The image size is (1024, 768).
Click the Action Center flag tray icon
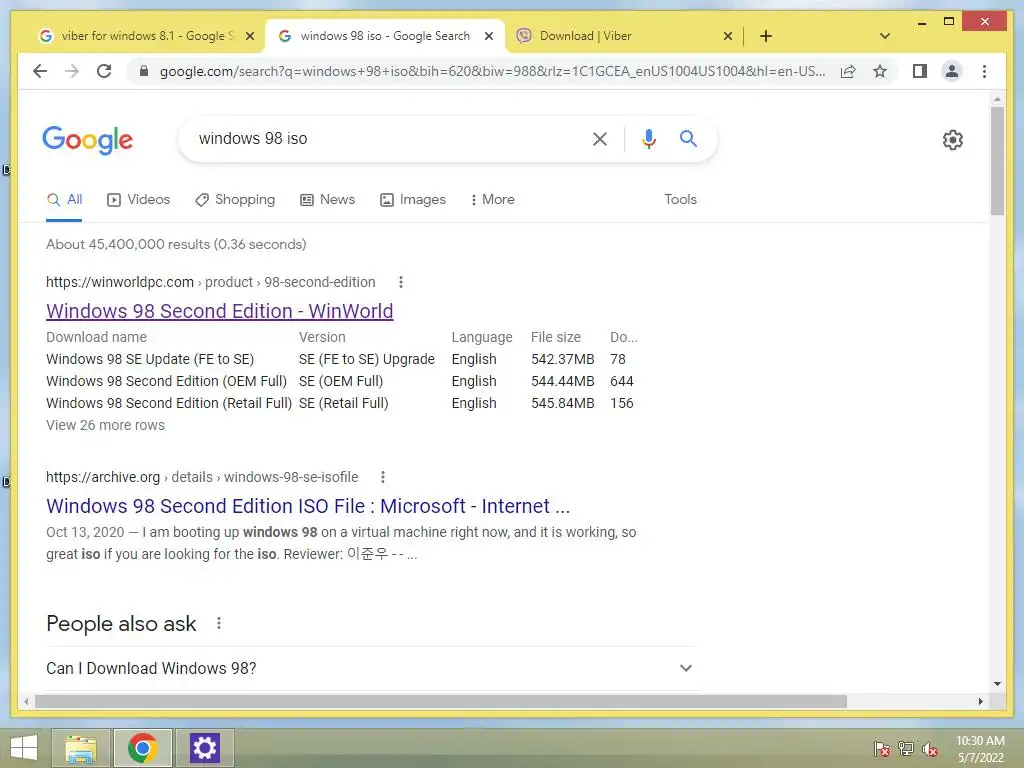881,749
